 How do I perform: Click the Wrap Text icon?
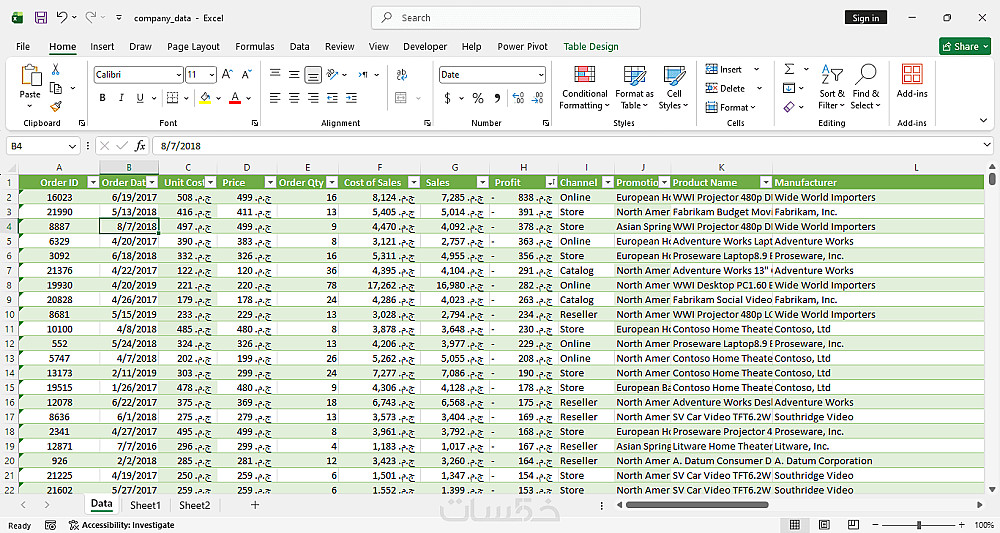pos(402,75)
